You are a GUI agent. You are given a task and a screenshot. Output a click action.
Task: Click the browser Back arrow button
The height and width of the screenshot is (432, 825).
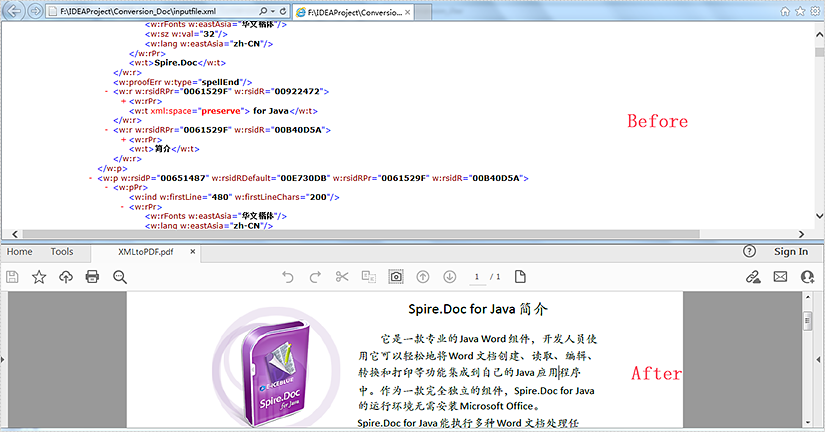[x=13, y=11]
